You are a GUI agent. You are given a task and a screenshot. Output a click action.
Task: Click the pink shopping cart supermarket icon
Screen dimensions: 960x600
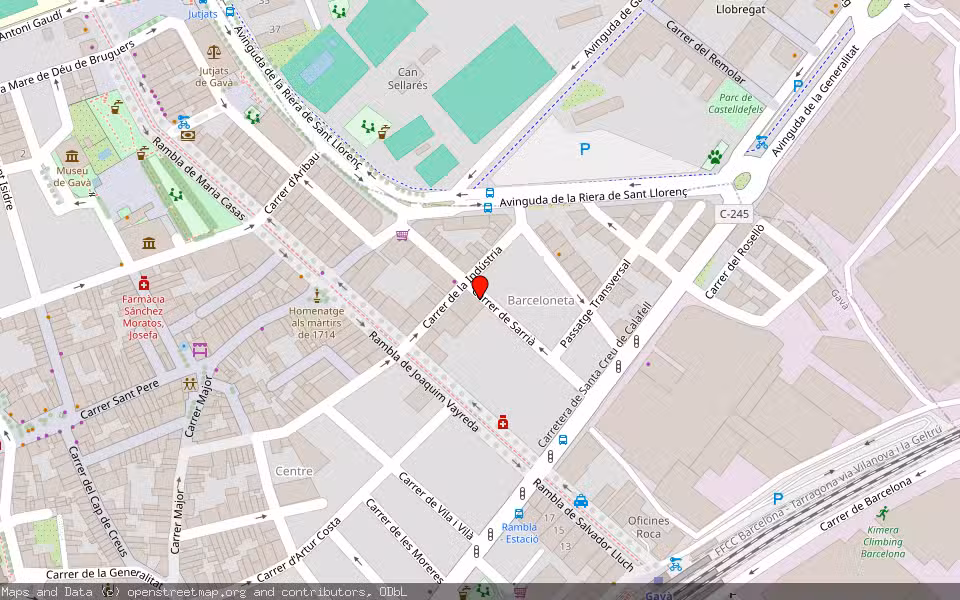coord(402,235)
